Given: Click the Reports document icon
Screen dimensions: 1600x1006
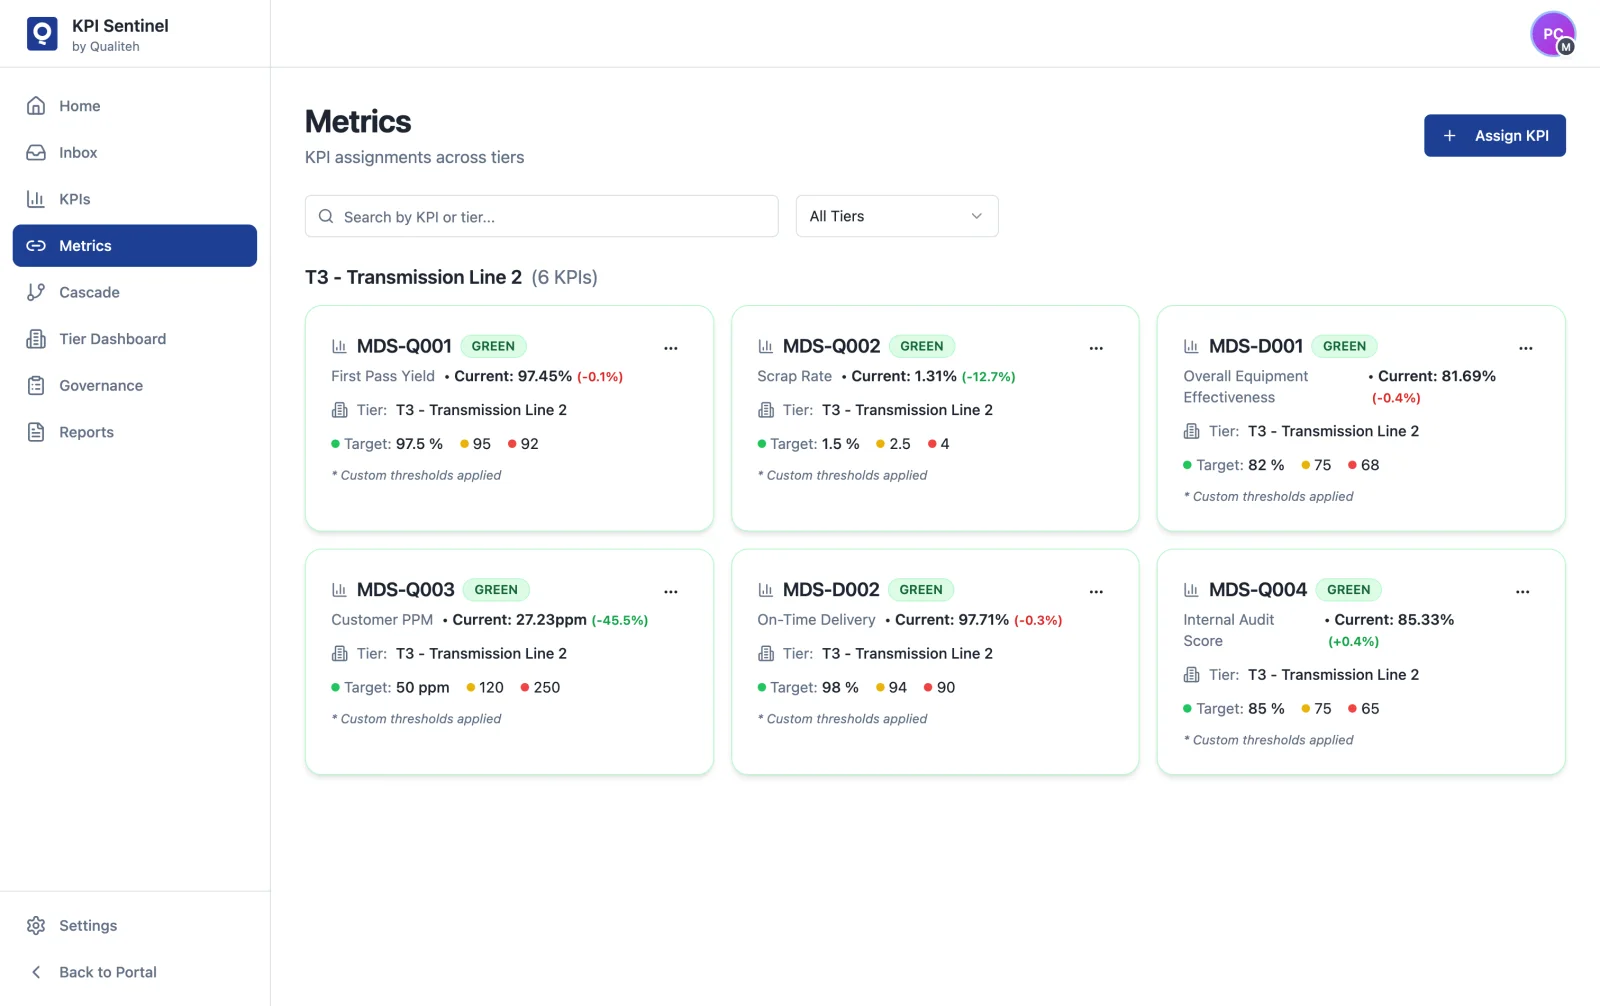Looking at the screenshot, I should tap(36, 432).
